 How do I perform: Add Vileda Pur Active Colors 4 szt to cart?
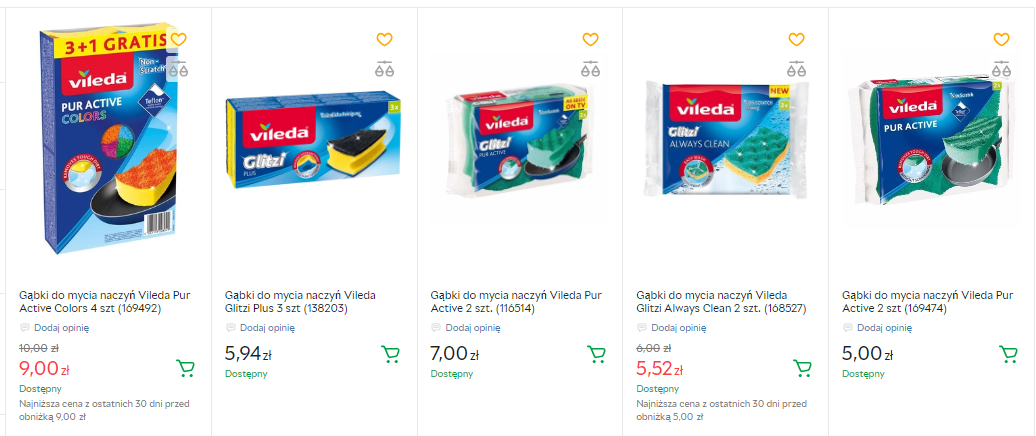coord(185,368)
